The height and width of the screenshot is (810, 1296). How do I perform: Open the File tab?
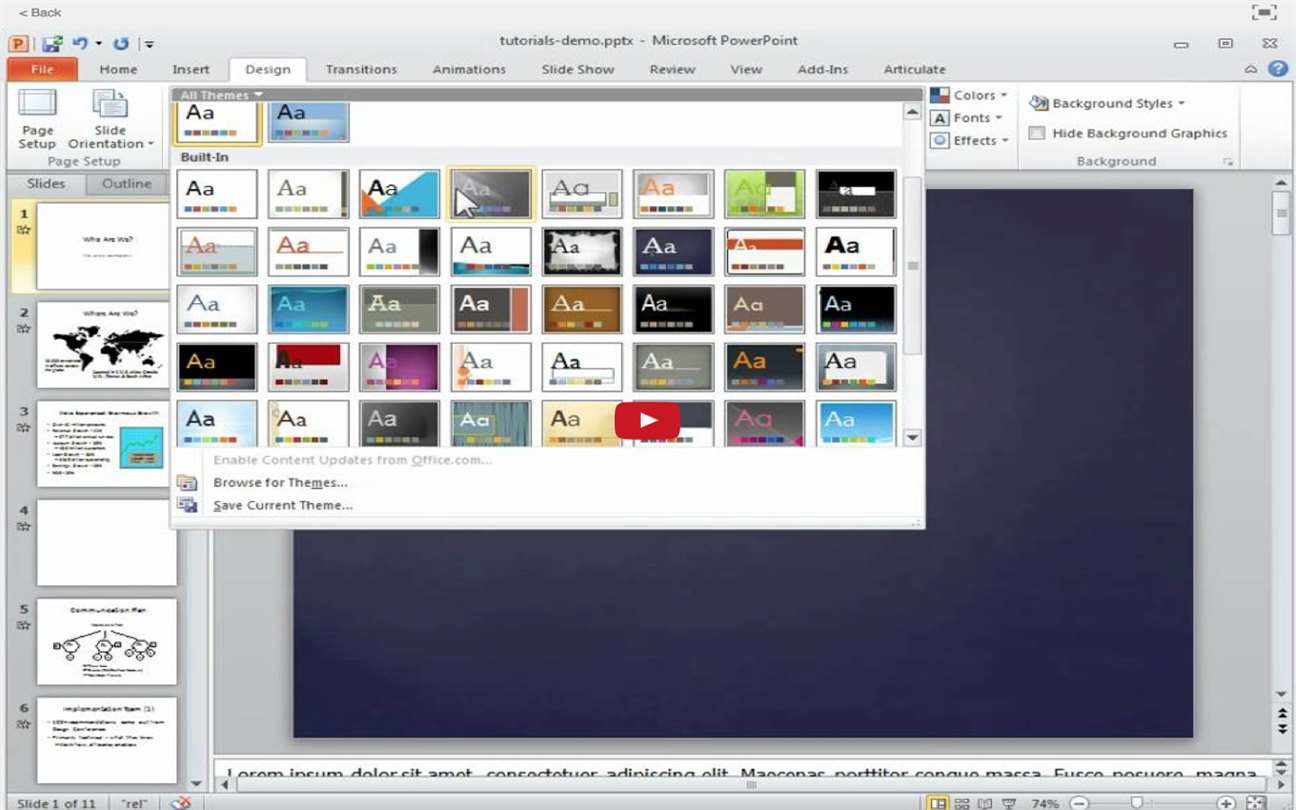coord(42,69)
